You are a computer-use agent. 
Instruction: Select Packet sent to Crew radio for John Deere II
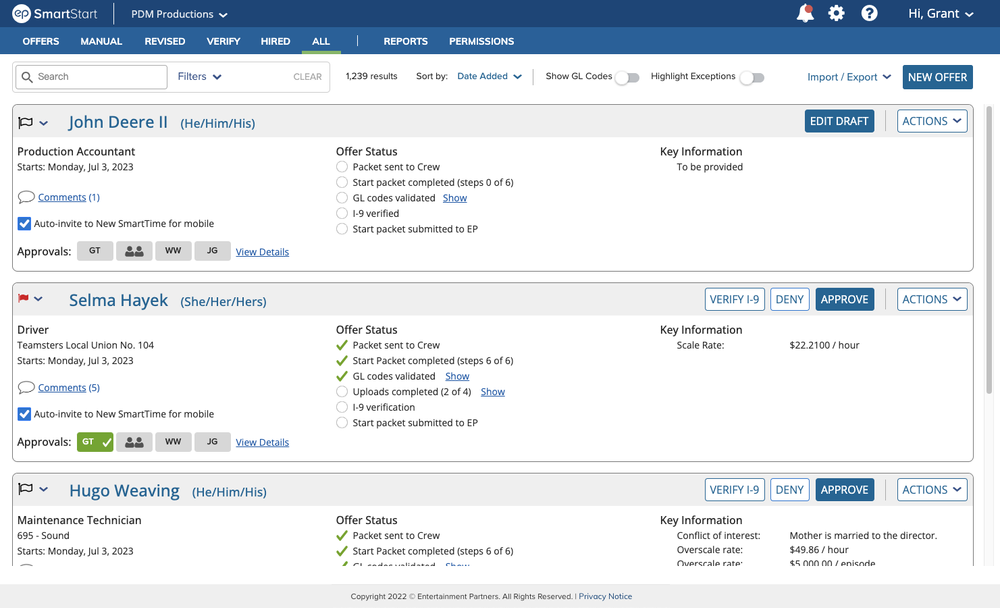342,167
